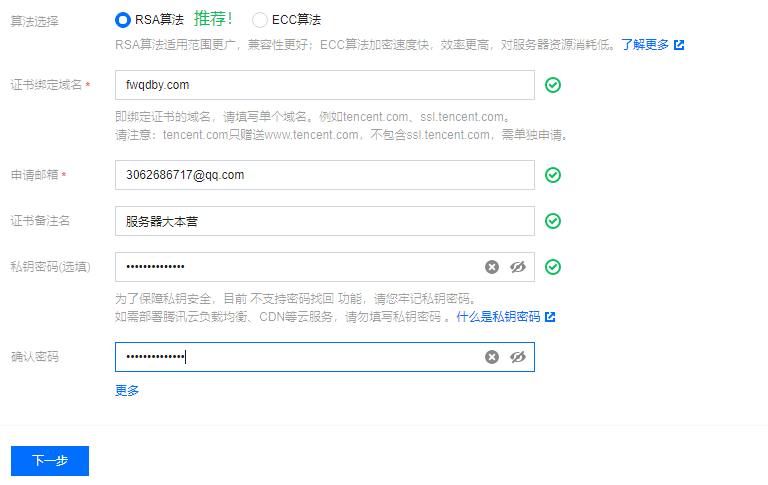Click the 证书备注名 label
The image size is (768, 485).
pos(41,221)
